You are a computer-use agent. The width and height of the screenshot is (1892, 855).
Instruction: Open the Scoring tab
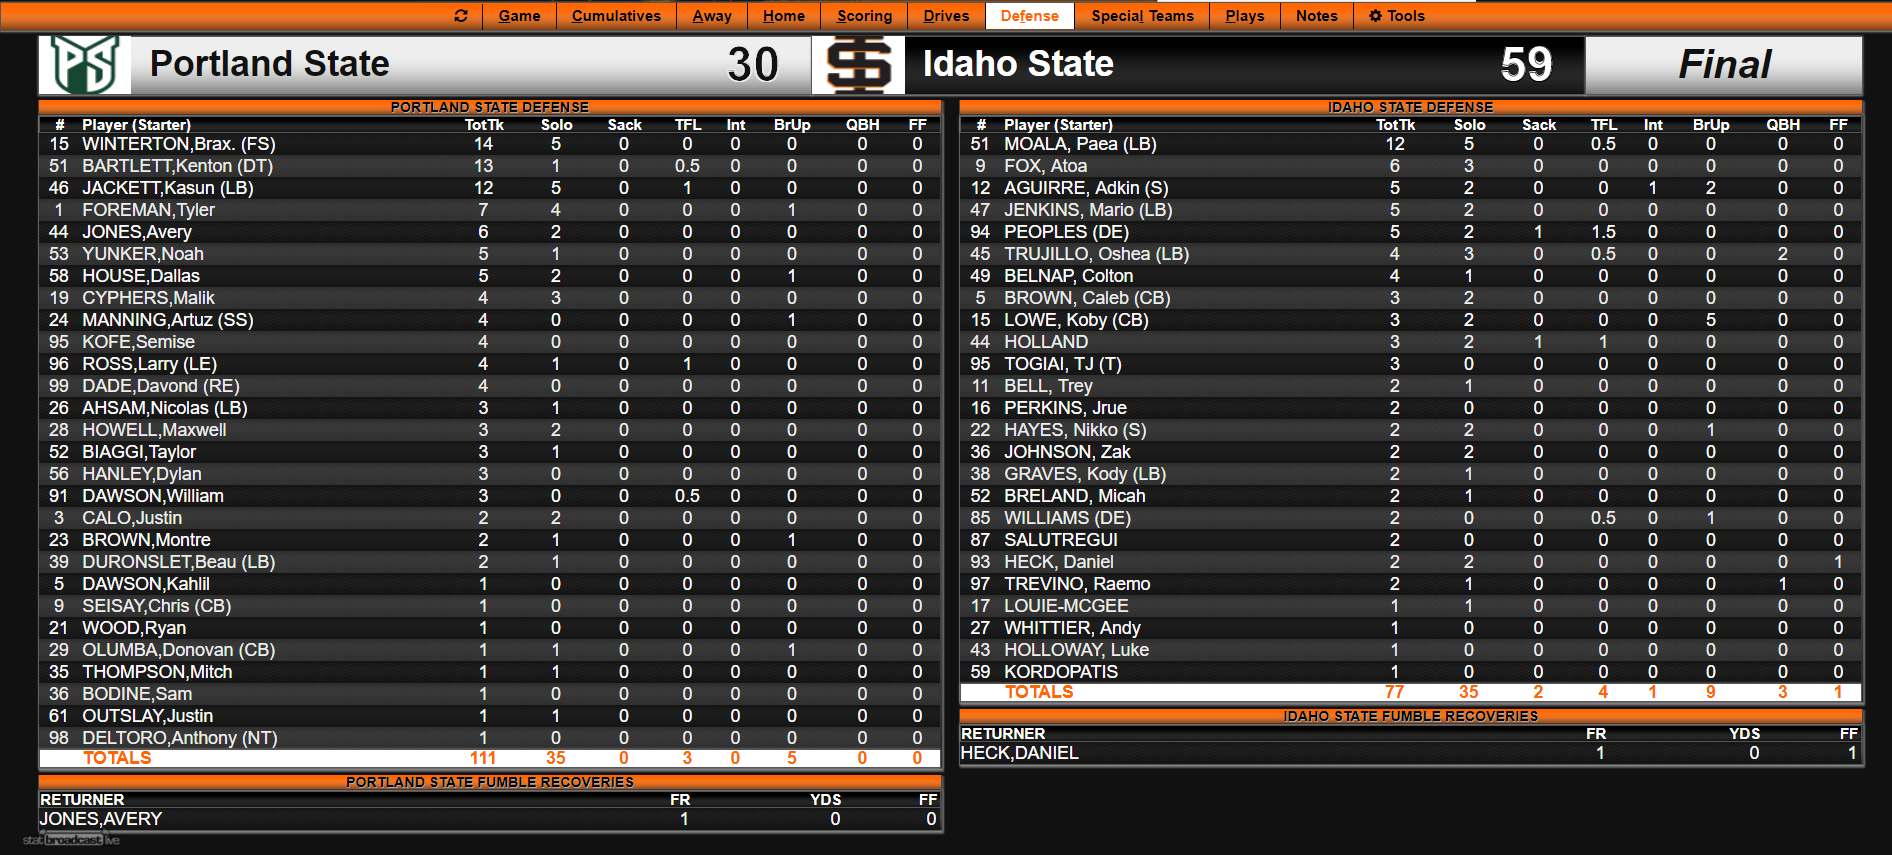tap(864, 16)
